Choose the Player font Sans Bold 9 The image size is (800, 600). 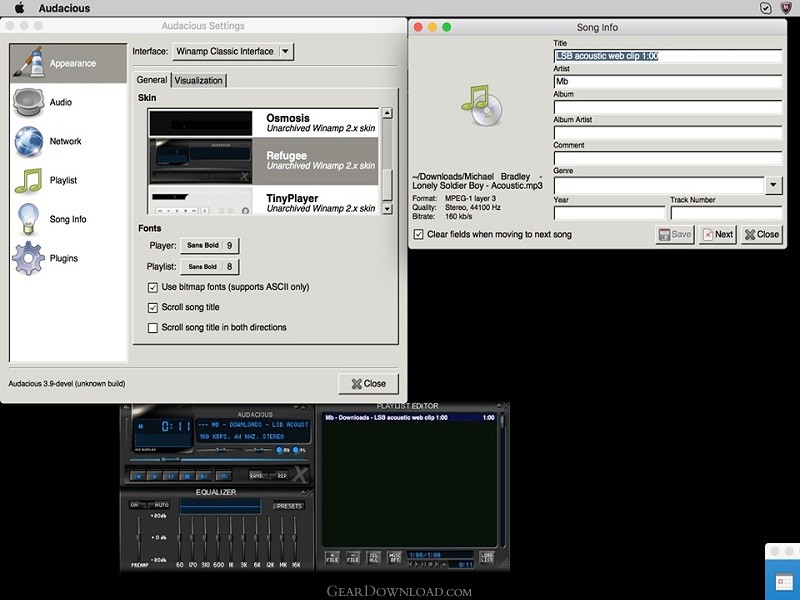[210, 245]
